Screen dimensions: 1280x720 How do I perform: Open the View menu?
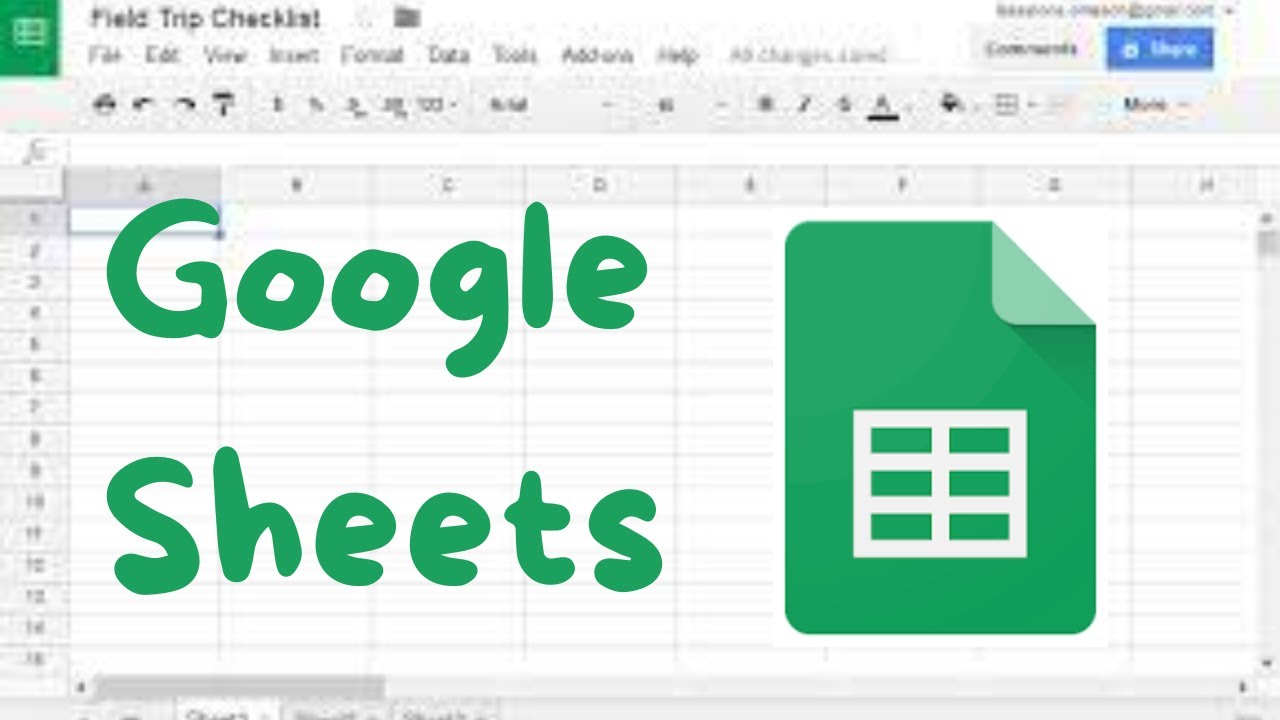coord(224,55)
